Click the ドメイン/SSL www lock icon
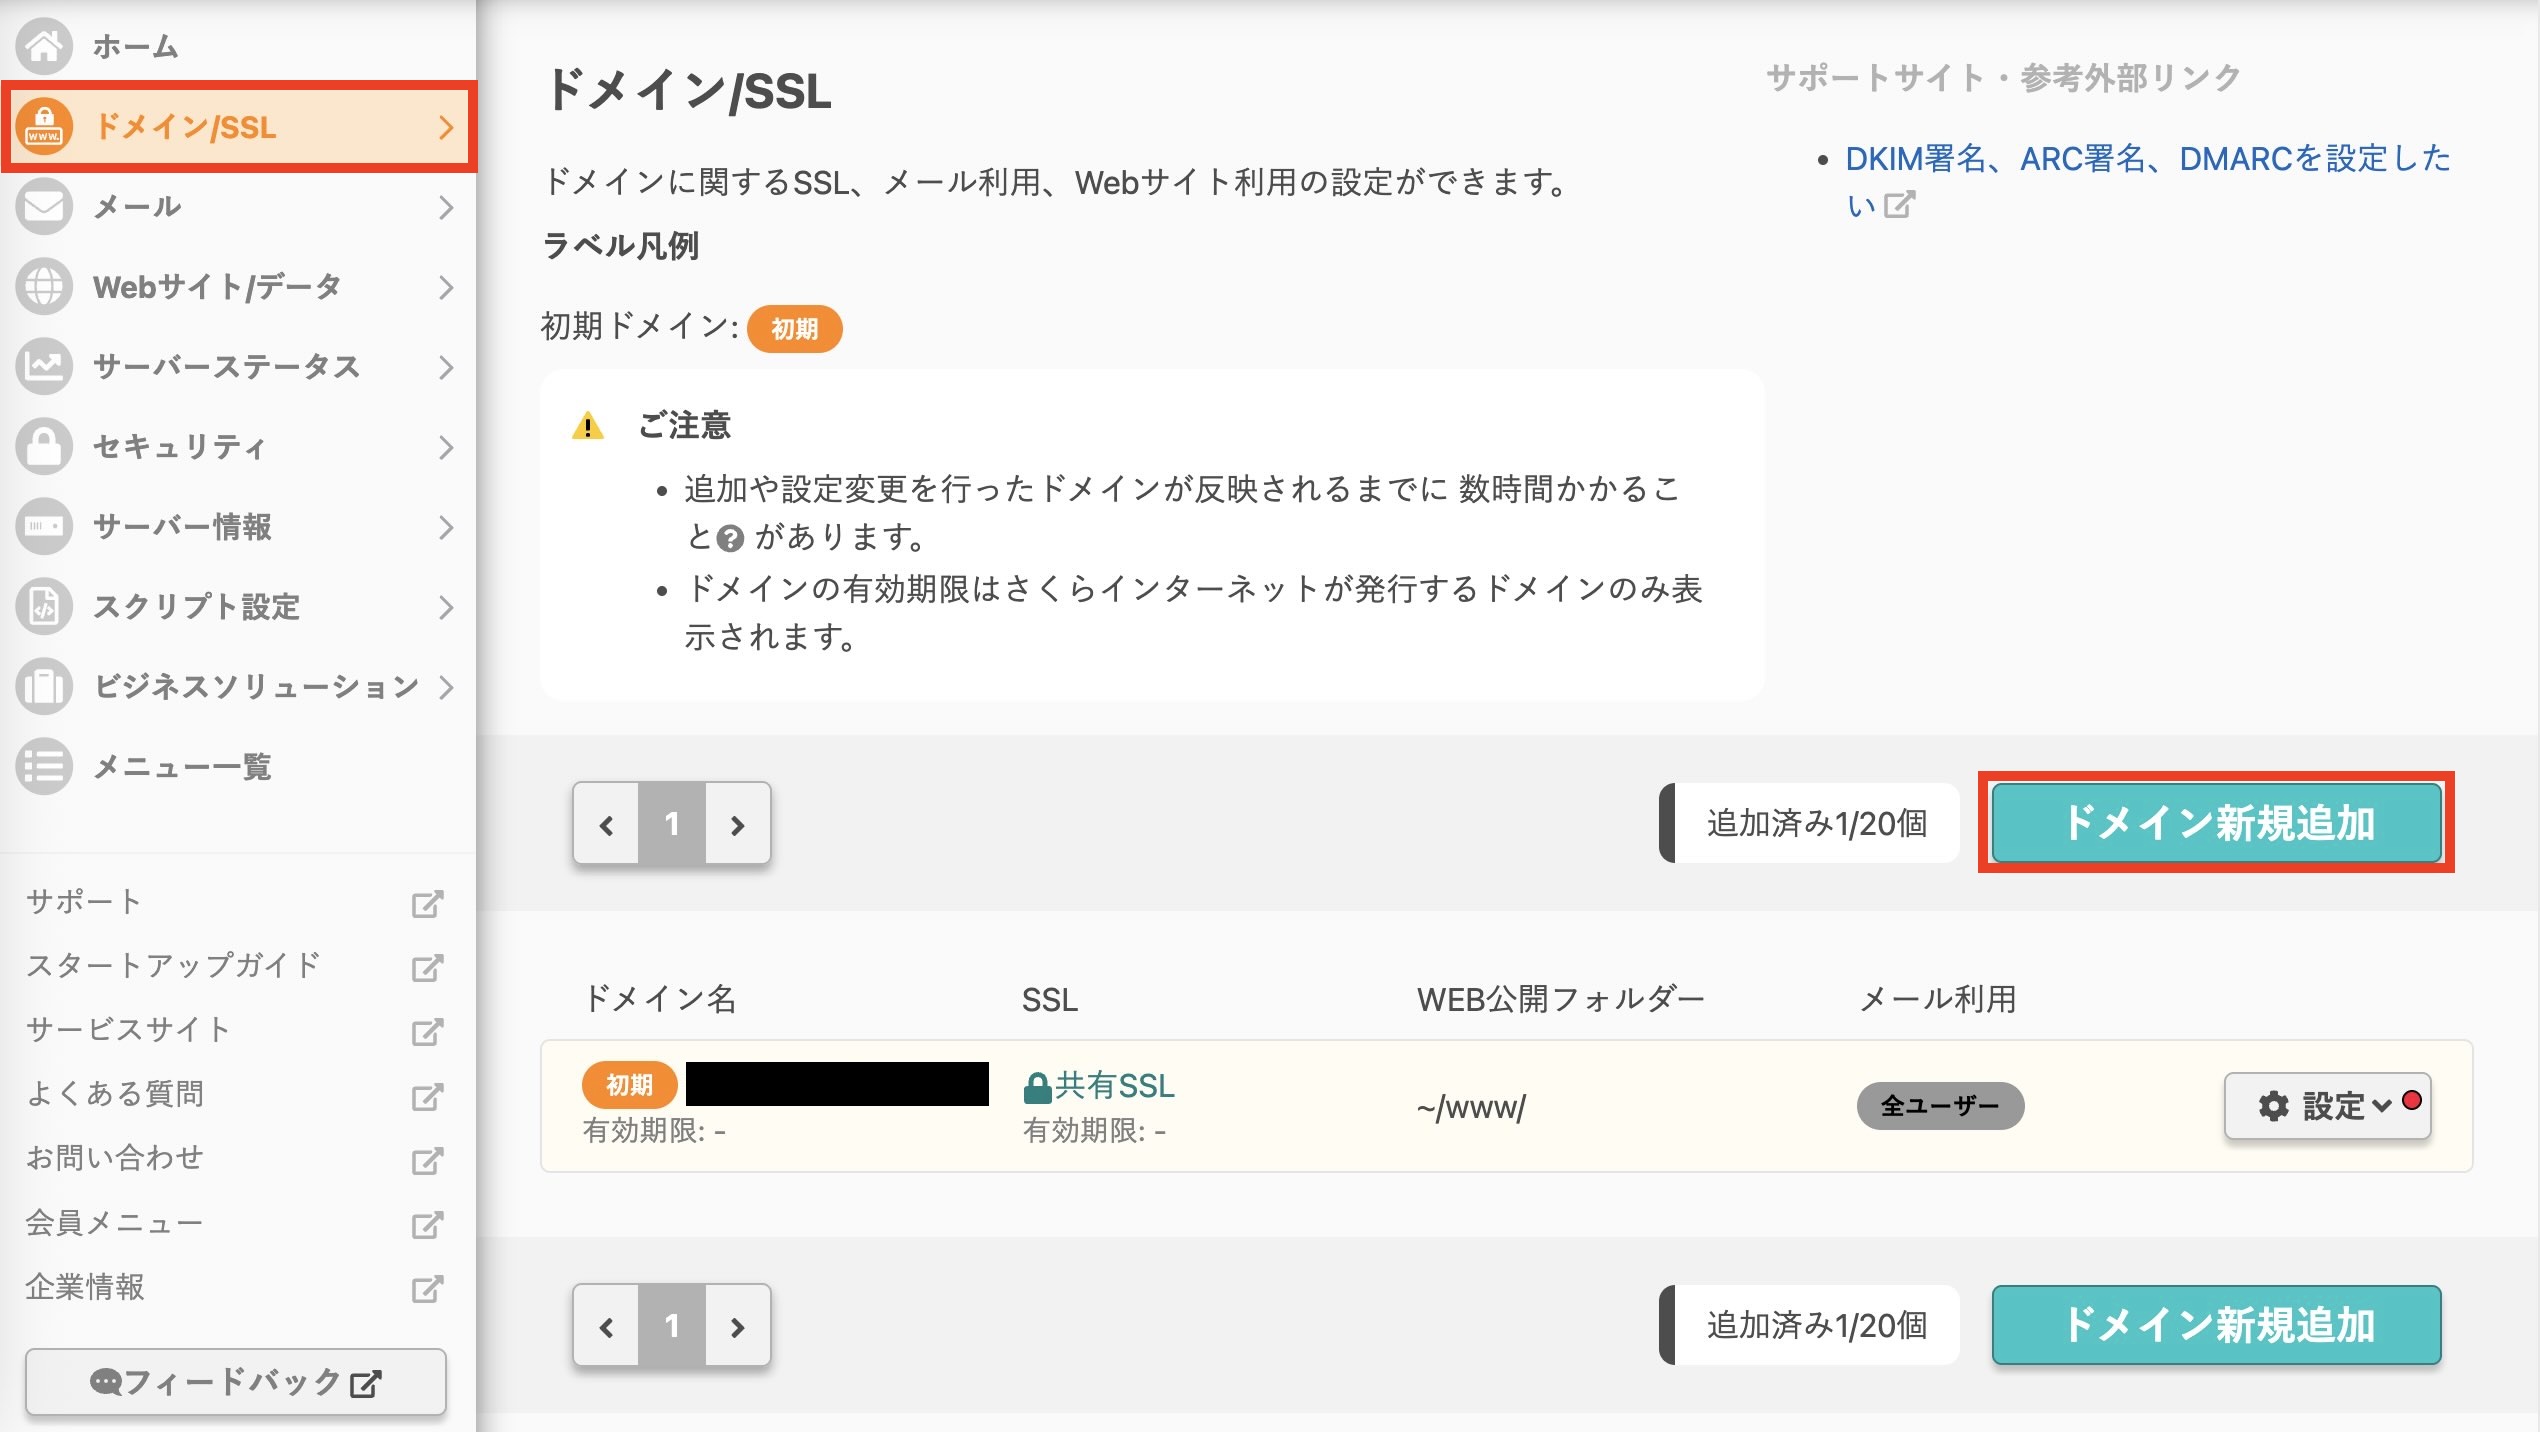Viewport: 2540px width, 1432px height. click(x=44, y=127)
